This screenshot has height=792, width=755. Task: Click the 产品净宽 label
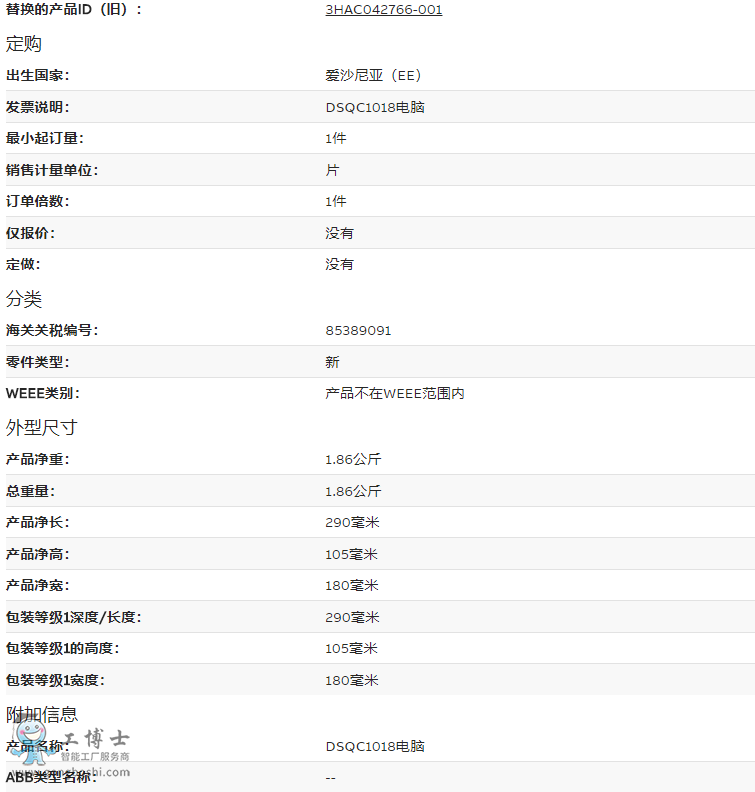coord(37,585)
